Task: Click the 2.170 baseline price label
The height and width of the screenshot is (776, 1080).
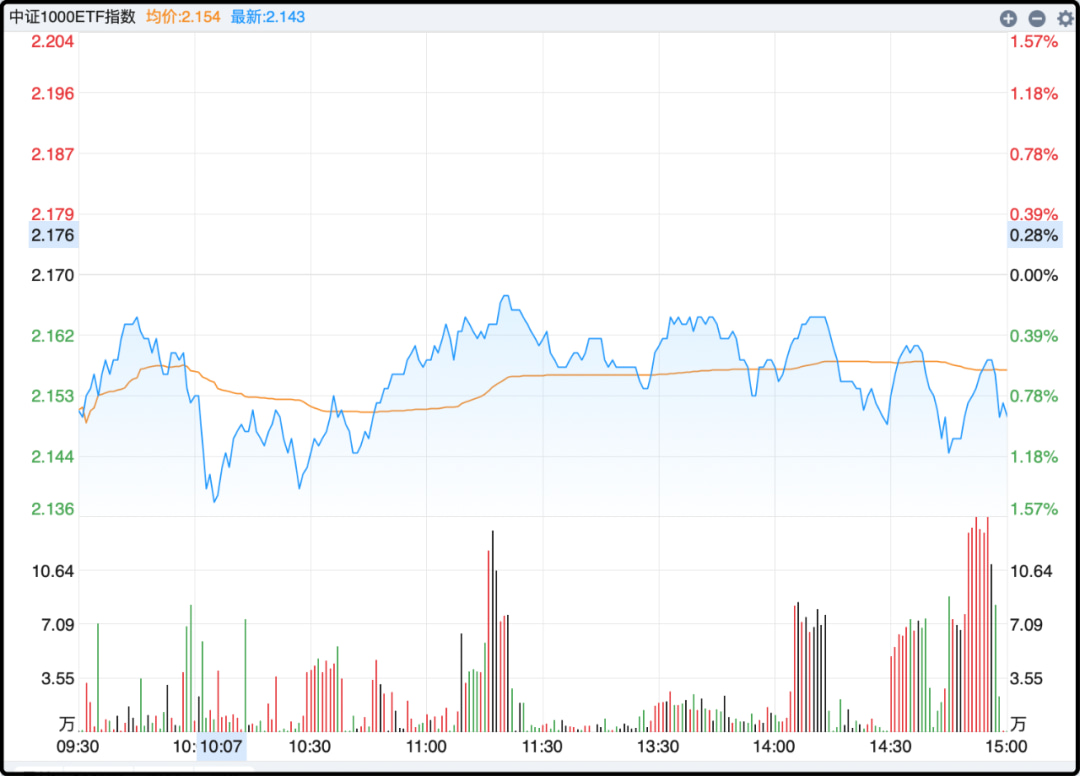Action: (52, 275)
